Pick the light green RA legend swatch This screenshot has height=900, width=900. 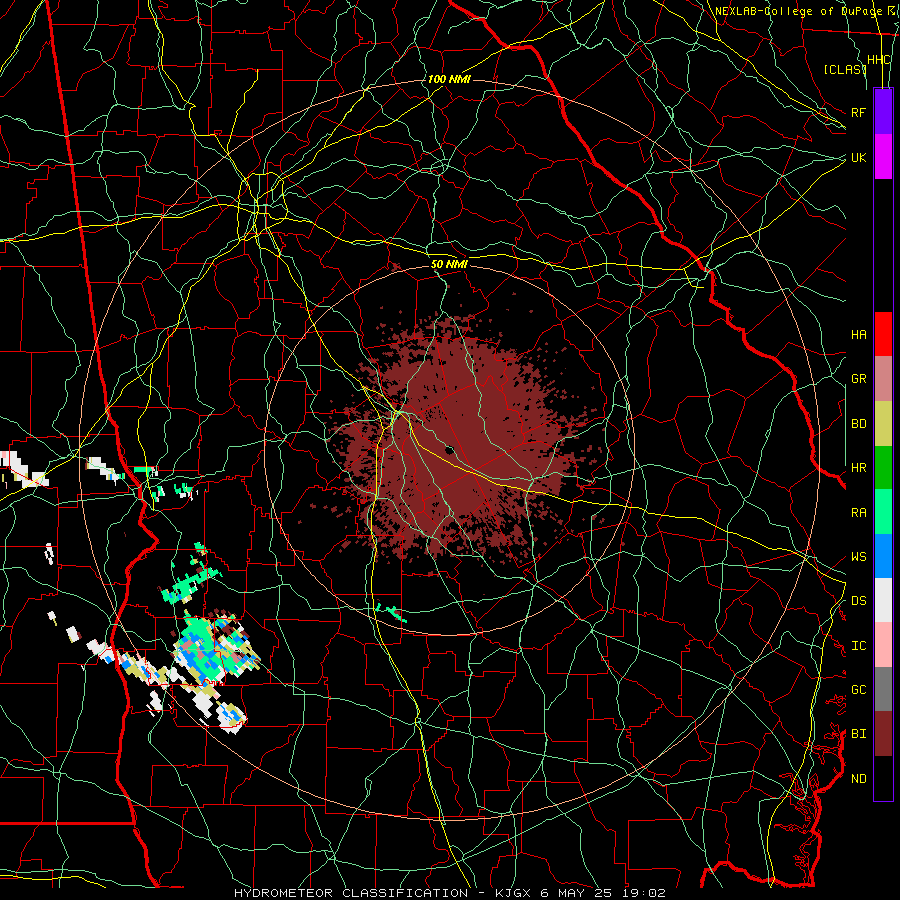[883, 512]
